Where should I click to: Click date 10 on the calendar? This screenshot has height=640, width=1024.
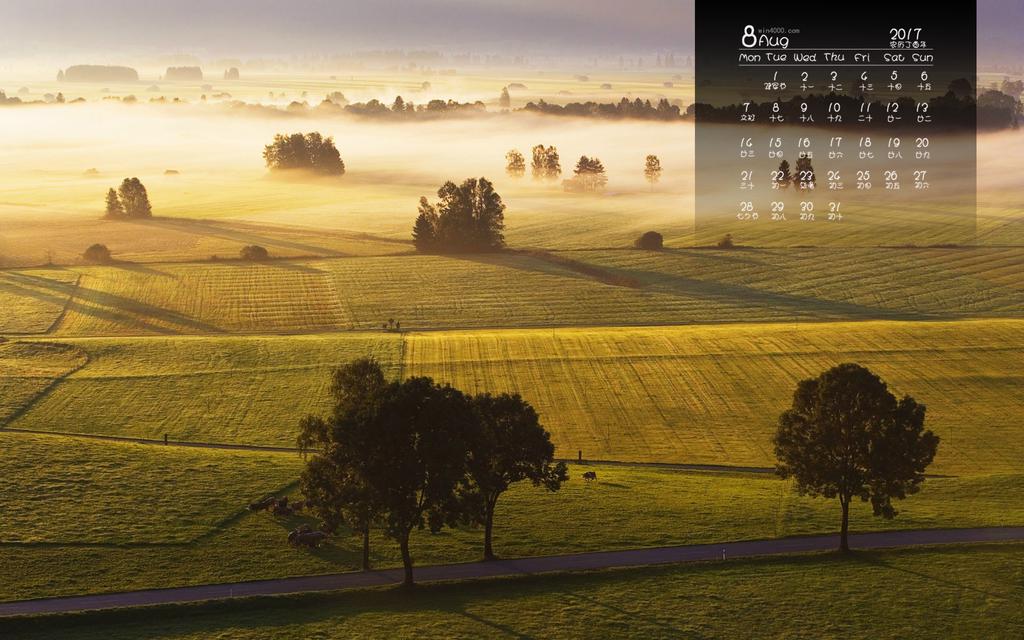click(834, 108)
